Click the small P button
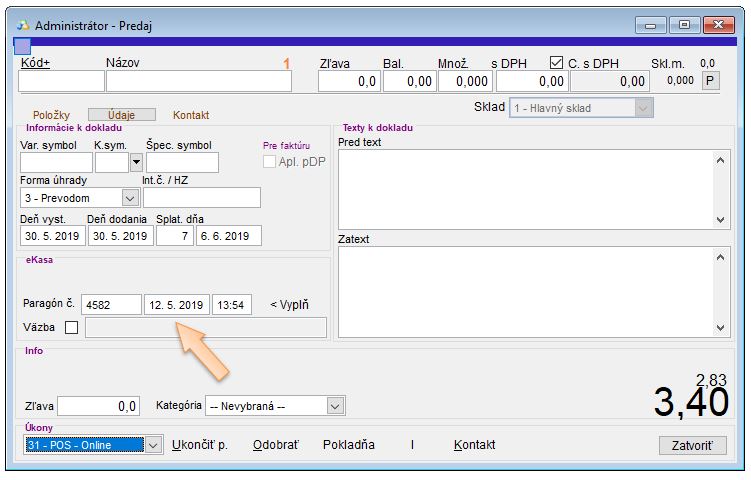751x480 pixels. [710, 81]
